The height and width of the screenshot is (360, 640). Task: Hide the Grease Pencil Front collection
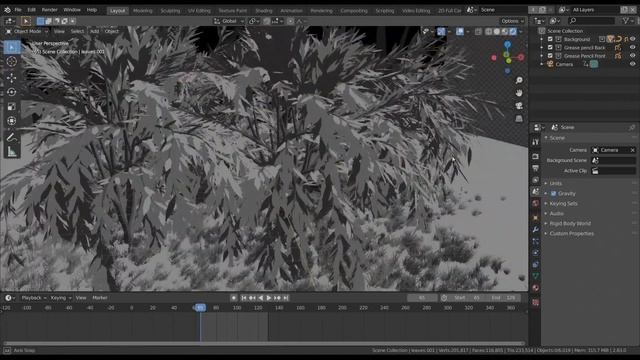coord(632,56)
